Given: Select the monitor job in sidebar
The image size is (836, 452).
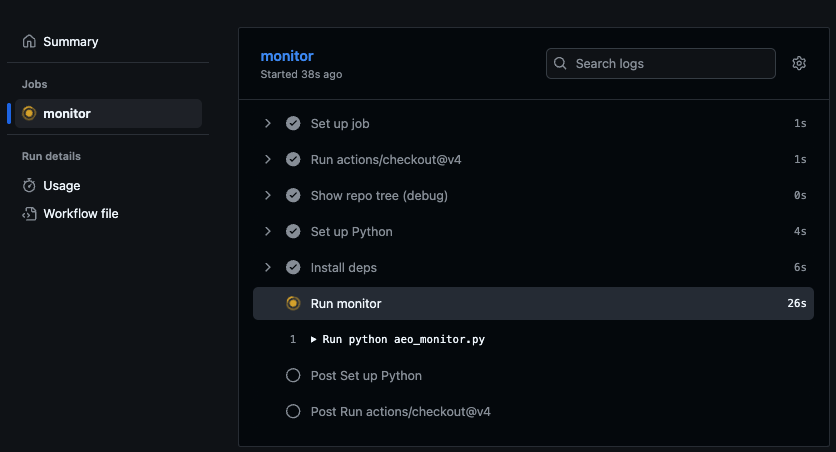Looking at the screenshot, I should click(67, 114).
